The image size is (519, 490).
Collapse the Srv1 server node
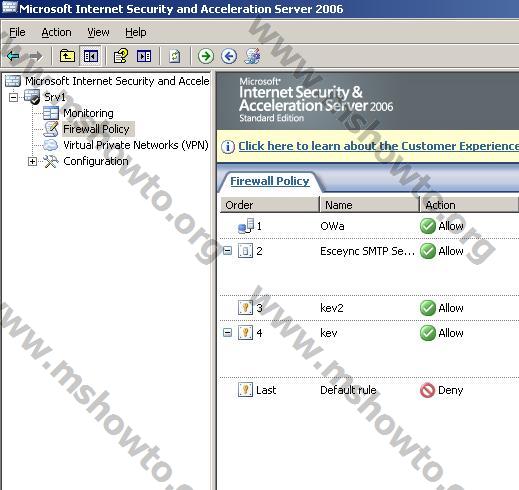click(13, 97)
